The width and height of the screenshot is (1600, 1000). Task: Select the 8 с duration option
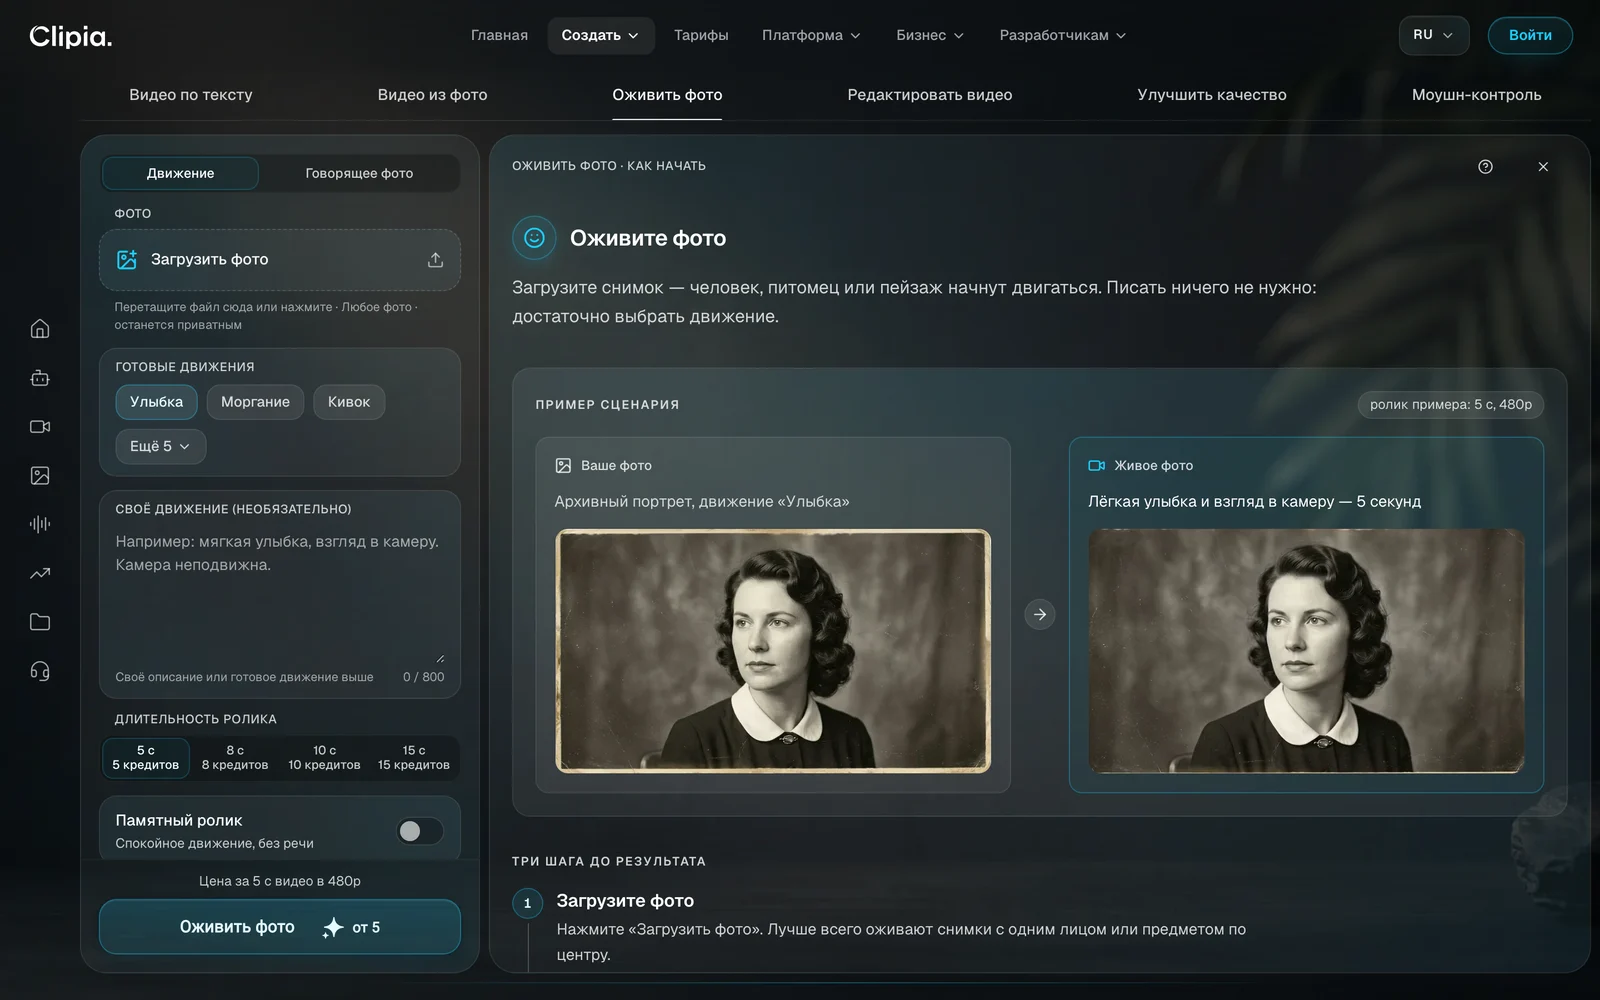tap(235, 757)
